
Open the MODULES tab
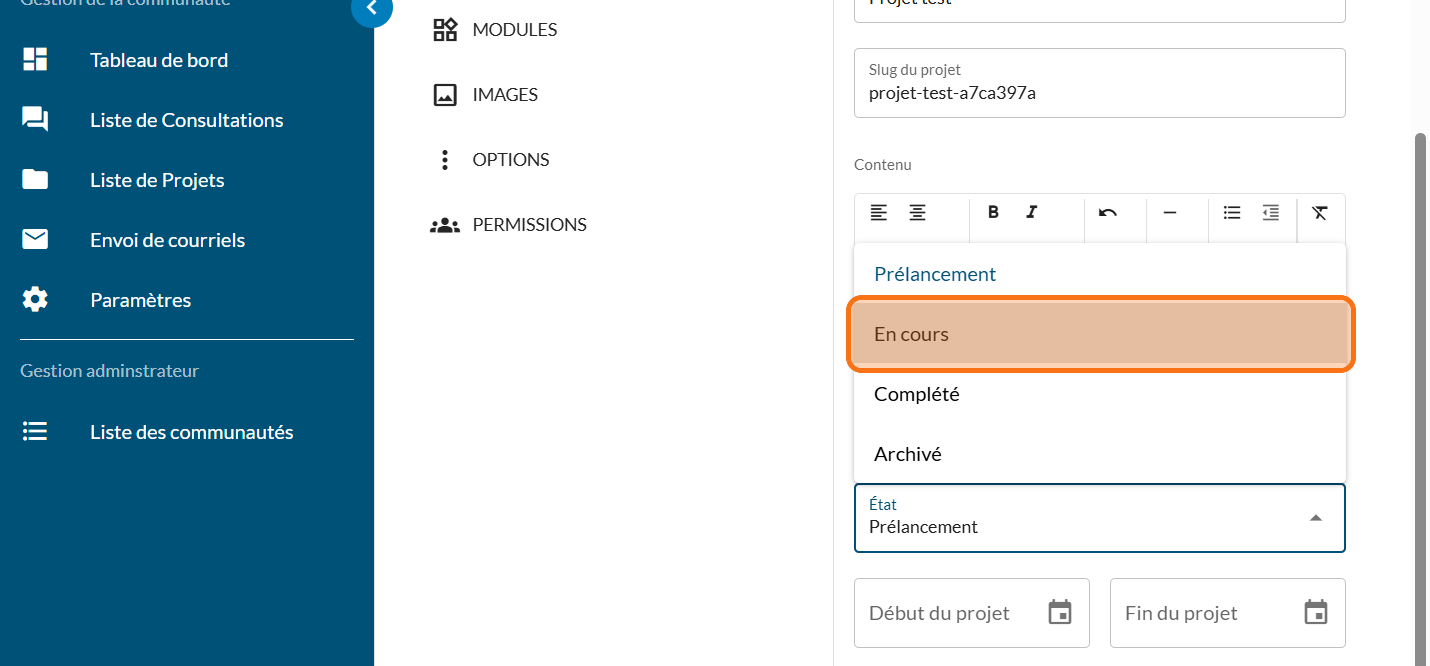point(514,30)
